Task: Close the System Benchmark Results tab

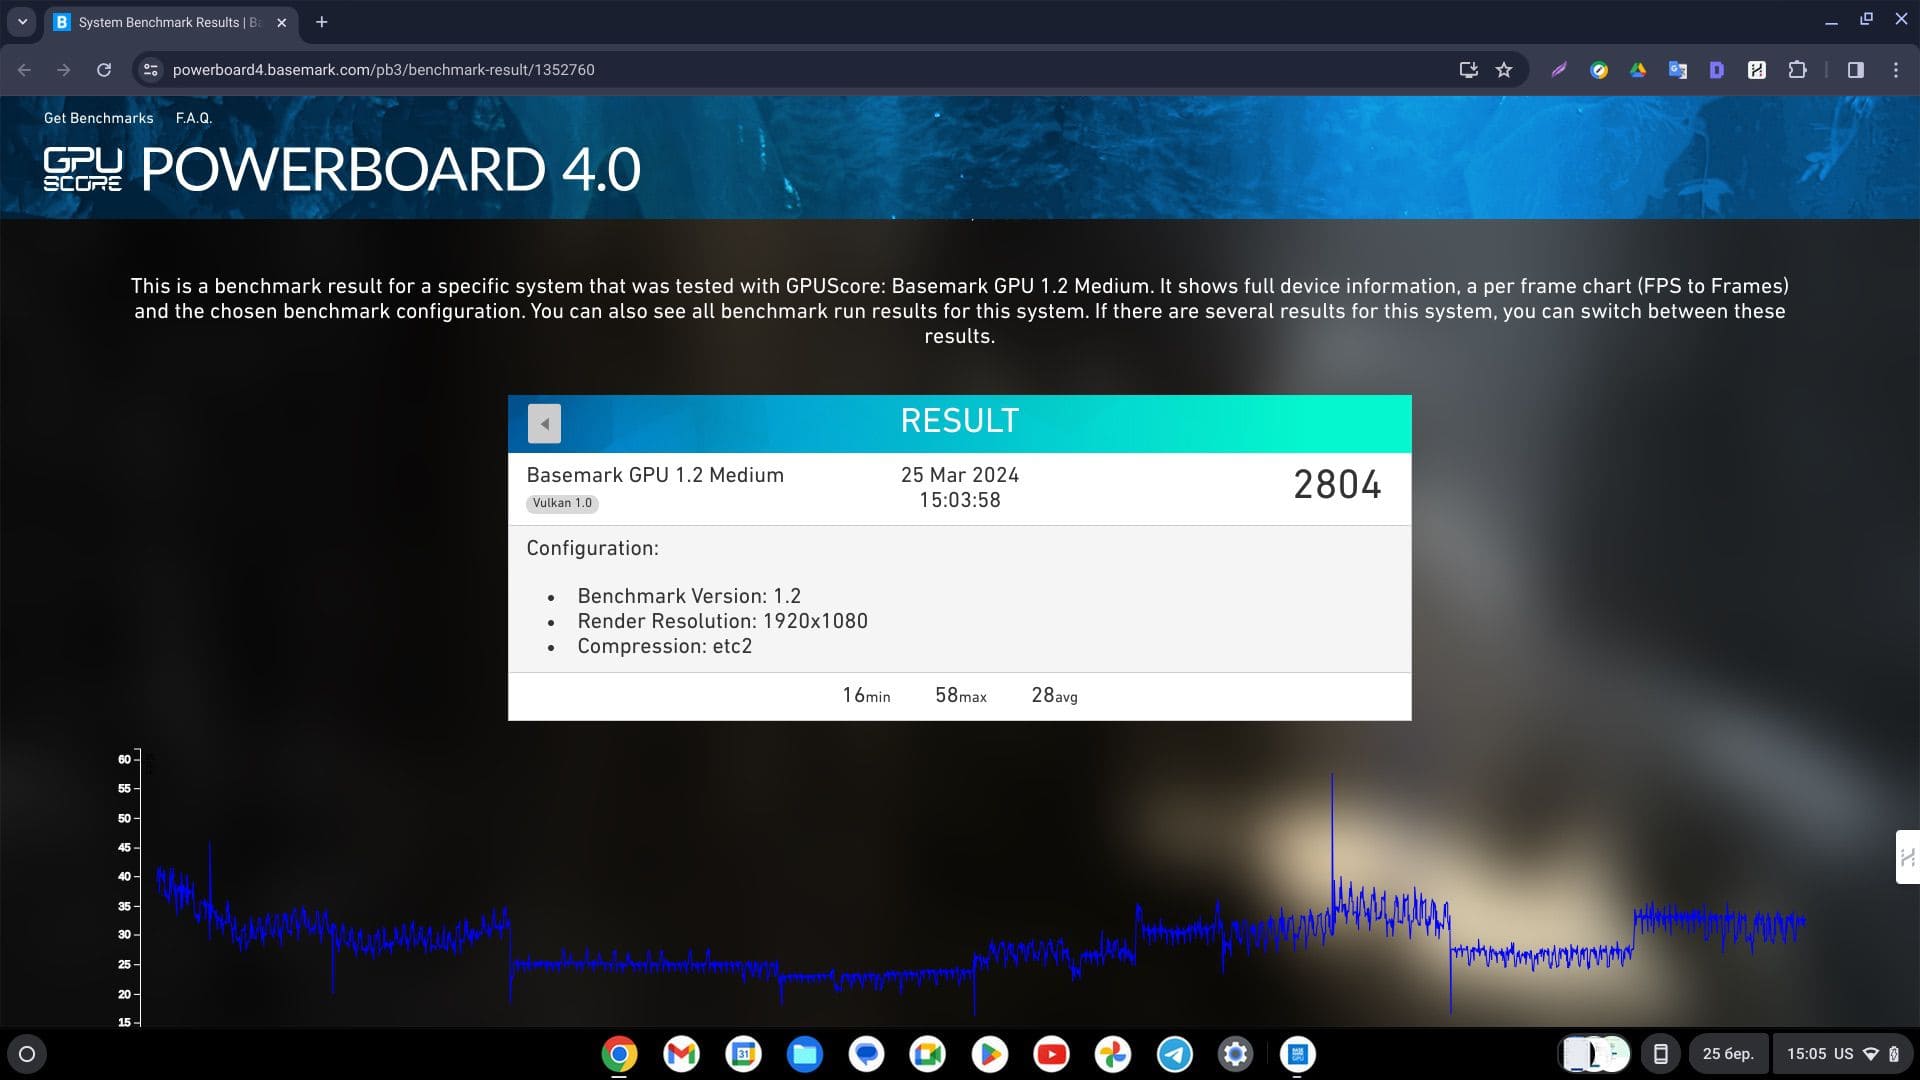Action: 282,22
